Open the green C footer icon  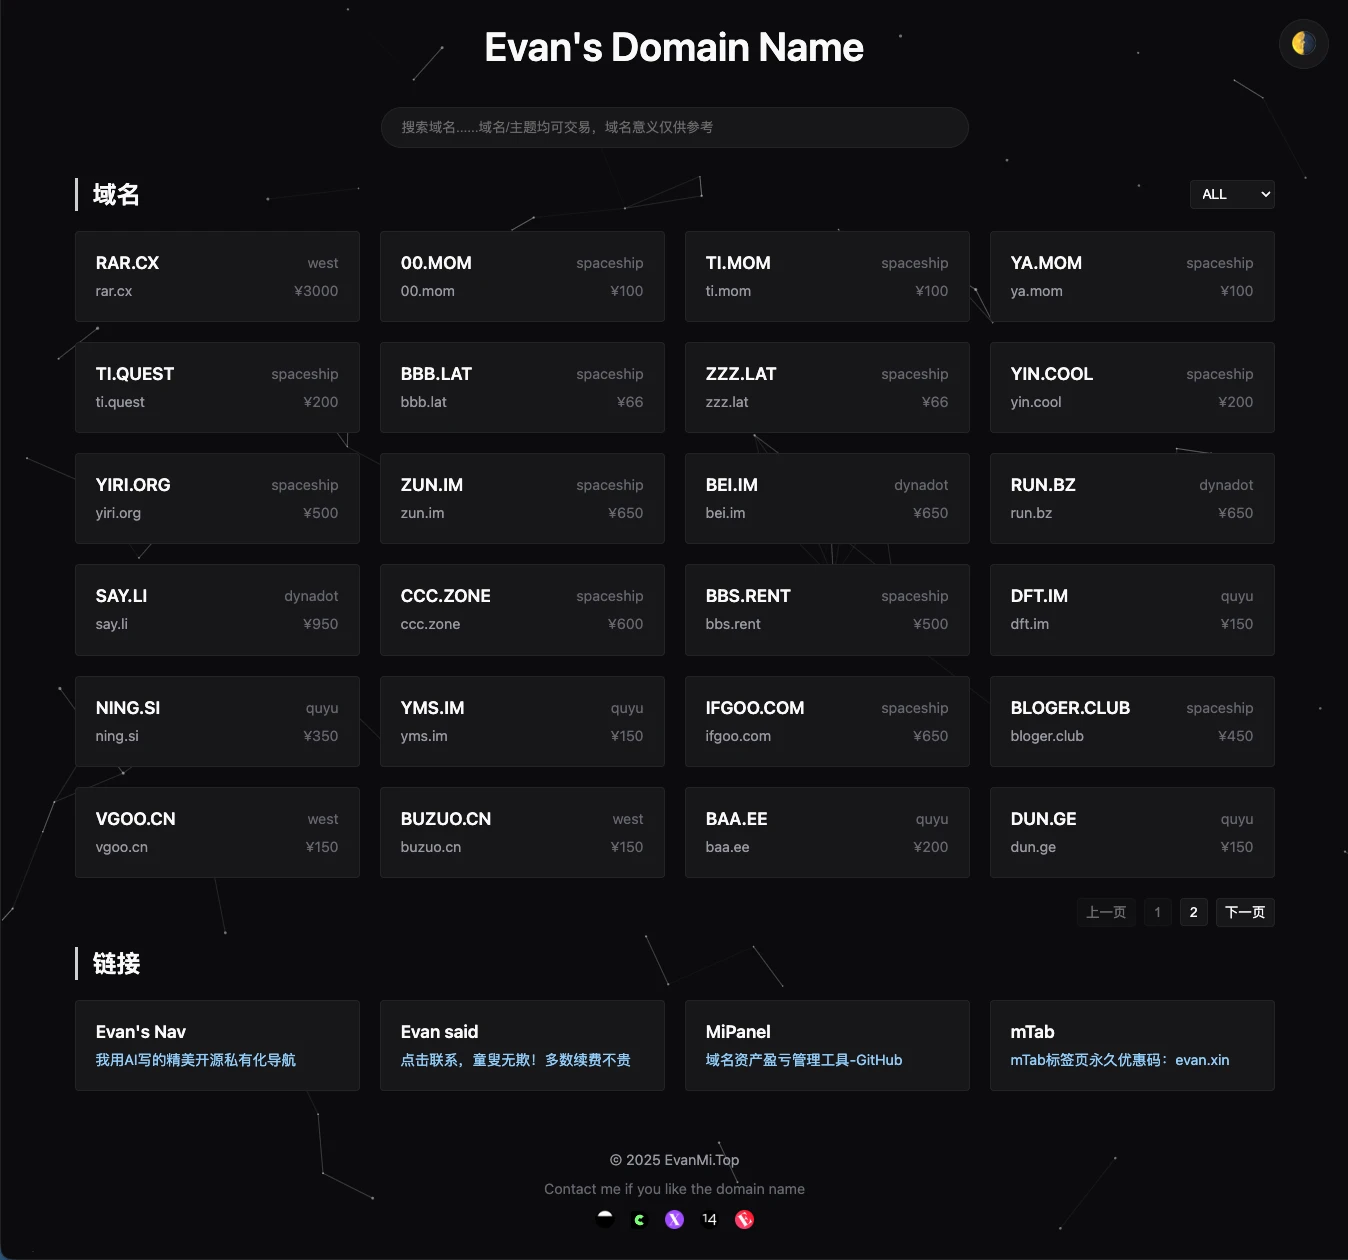click(640, 1219)
